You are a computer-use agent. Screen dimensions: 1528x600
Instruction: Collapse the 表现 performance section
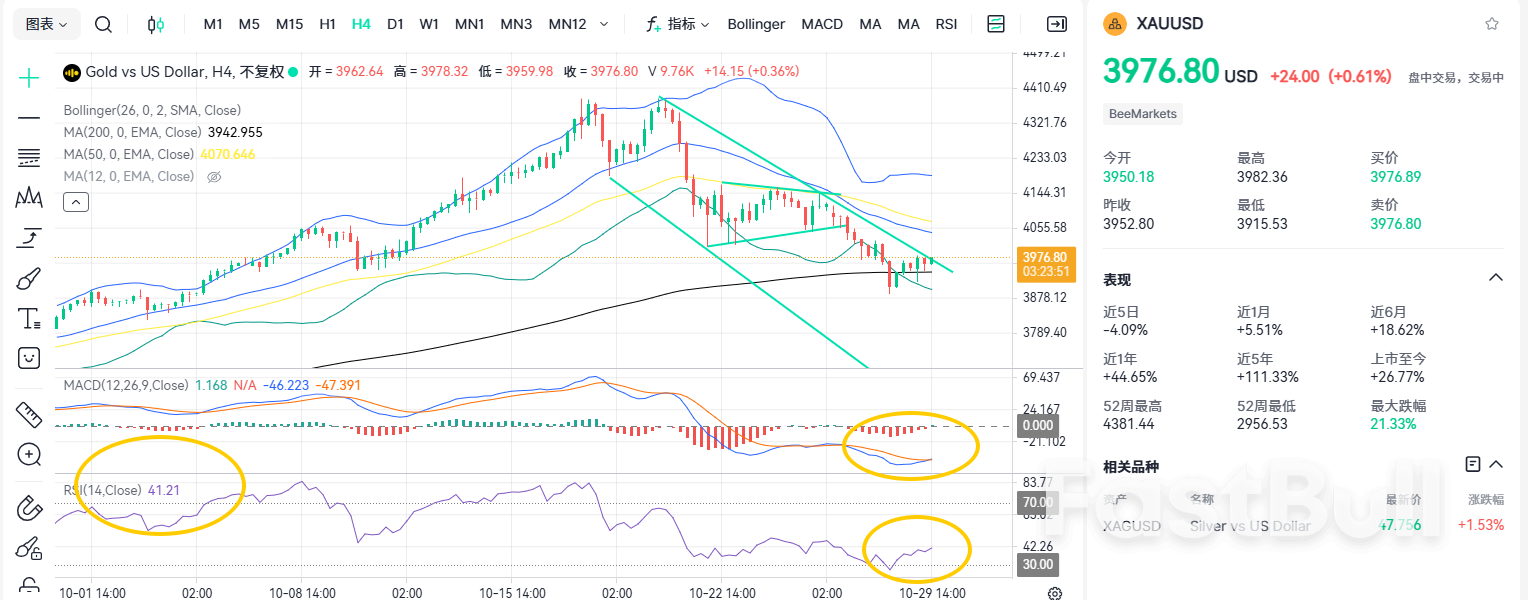point(1496,278)
